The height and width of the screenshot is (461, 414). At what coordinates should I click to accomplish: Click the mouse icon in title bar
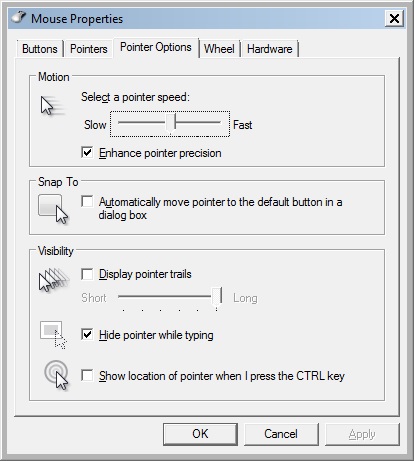18,17
